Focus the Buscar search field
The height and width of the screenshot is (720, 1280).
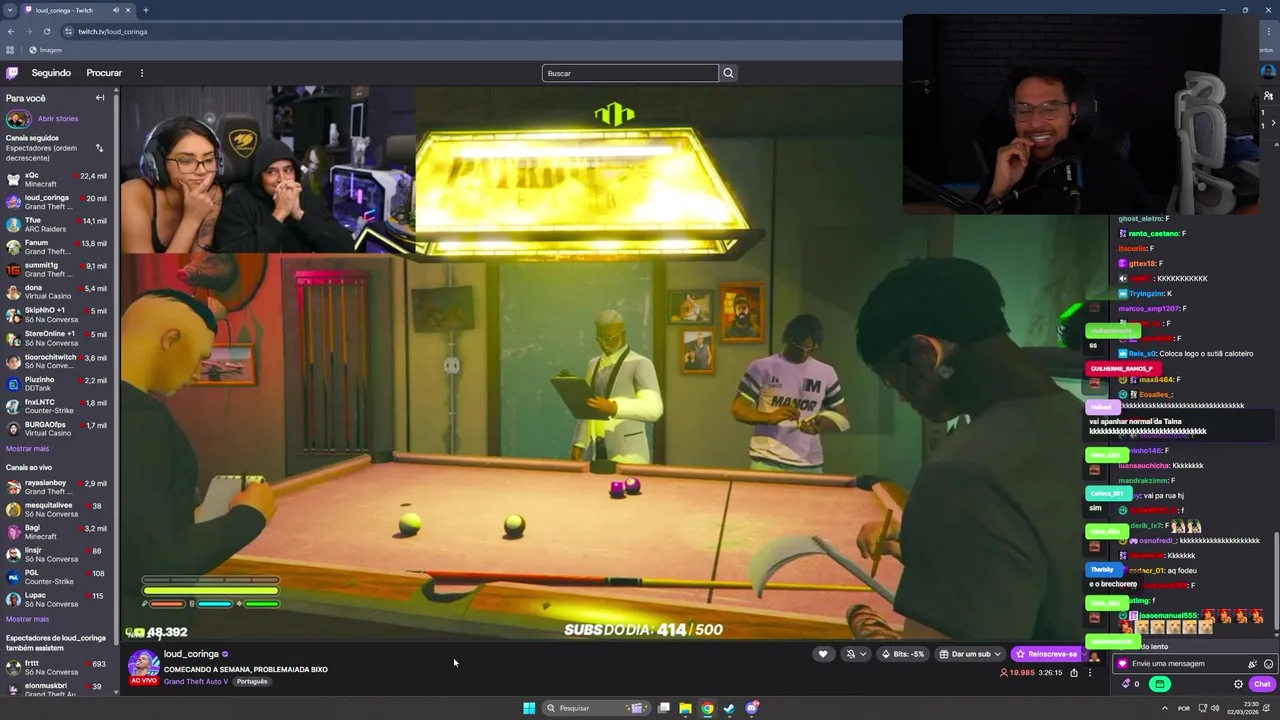[x=630, y=73]
